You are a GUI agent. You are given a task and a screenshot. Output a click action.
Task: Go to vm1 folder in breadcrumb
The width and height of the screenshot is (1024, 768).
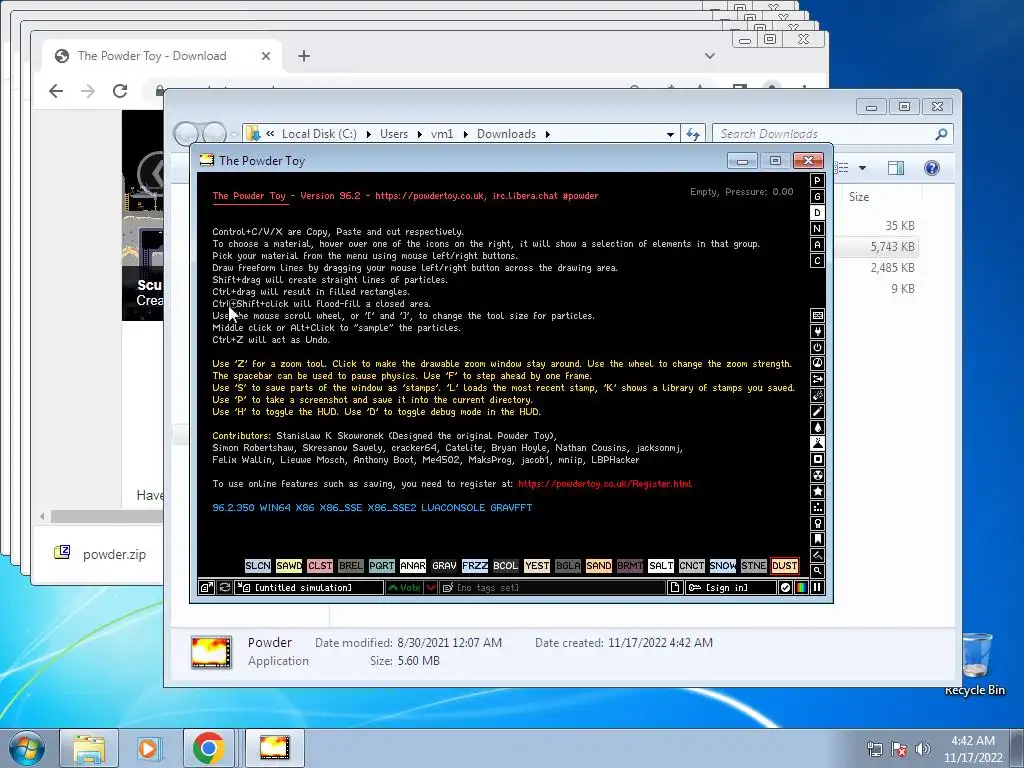(442, 134)
